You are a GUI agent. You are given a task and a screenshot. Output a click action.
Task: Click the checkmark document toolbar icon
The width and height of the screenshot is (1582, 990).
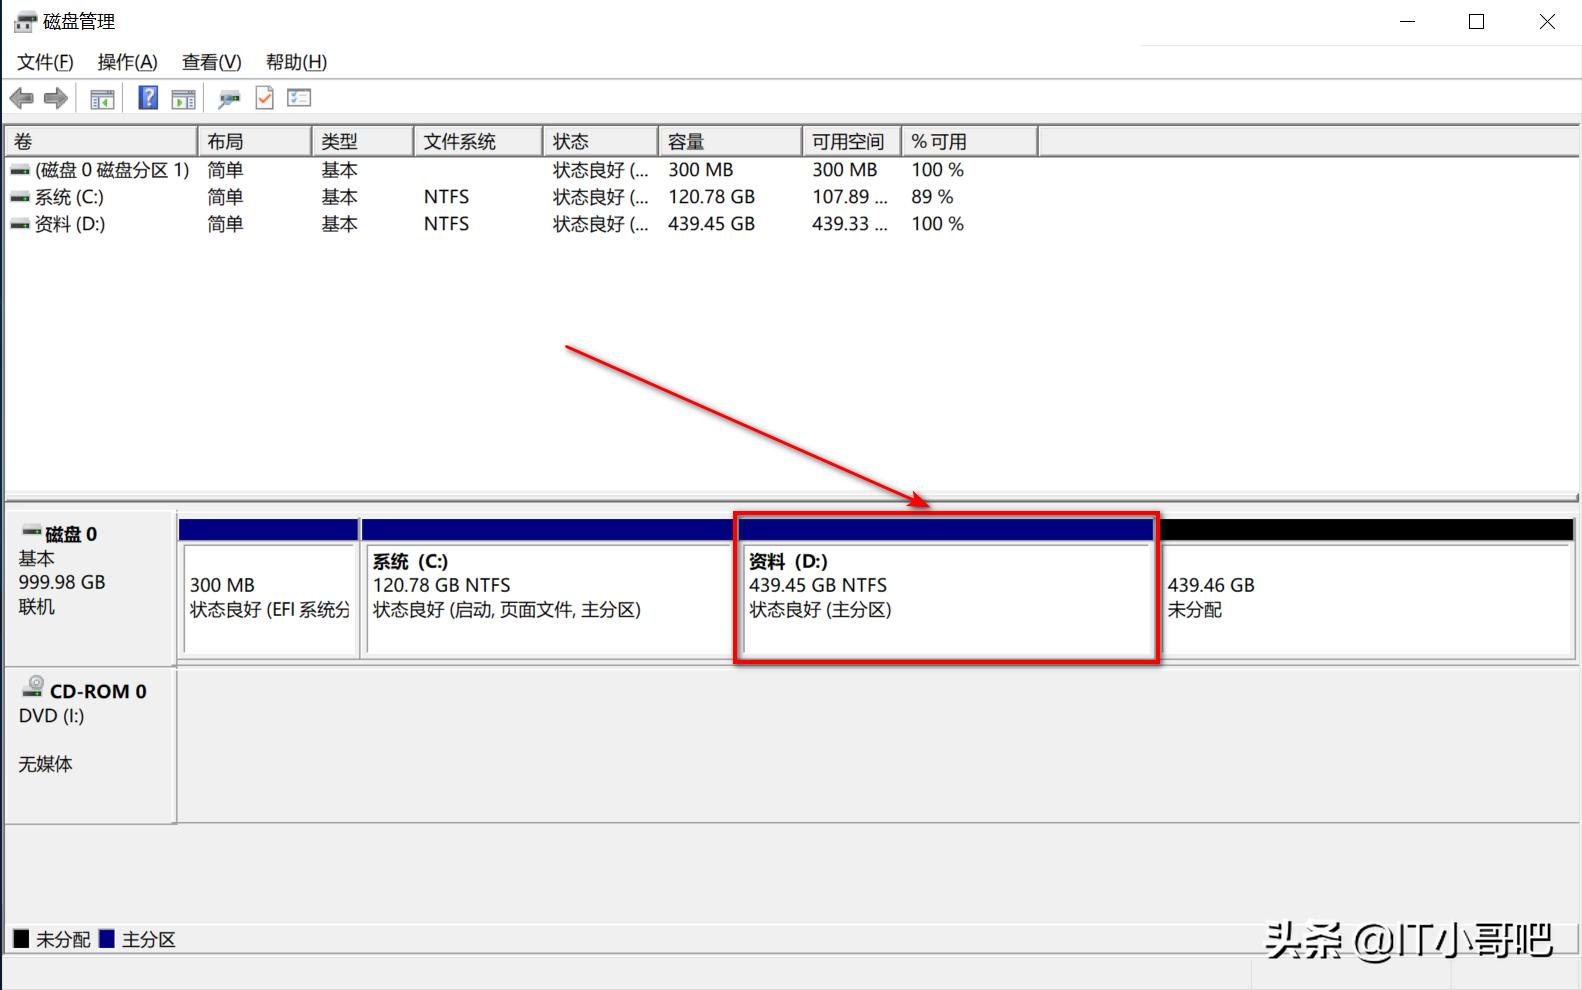click(x=265, y=98)
